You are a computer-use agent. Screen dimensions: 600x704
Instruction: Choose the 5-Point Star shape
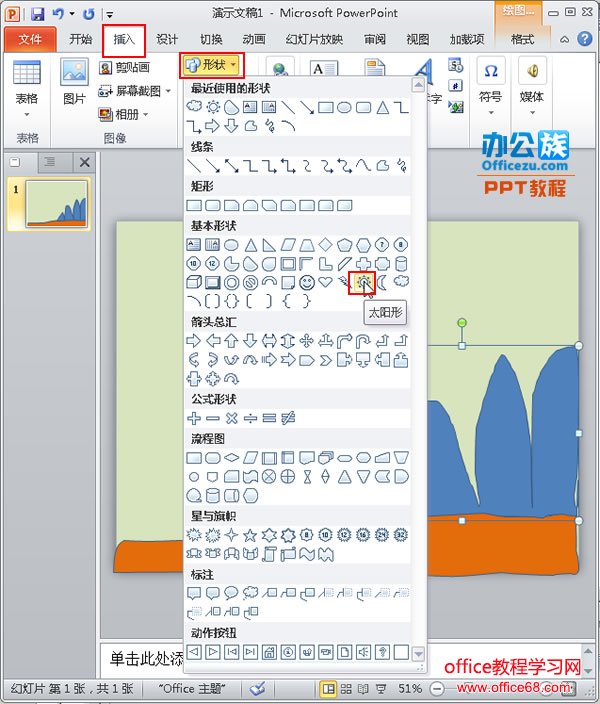pyautogui.click(x=250, y=535)
